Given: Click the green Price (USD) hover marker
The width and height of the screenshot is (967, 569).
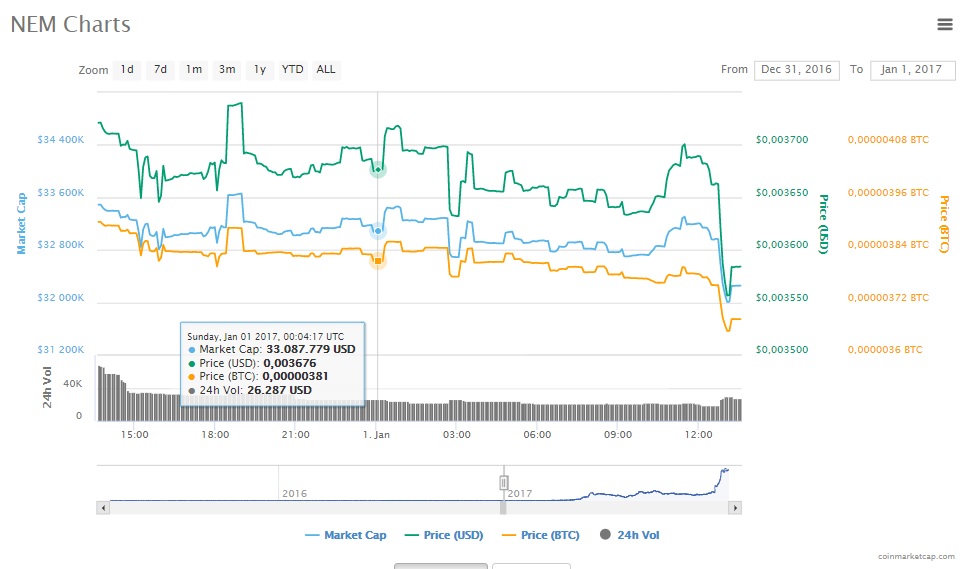Looking at the screenshot, I should click(378, 169).
